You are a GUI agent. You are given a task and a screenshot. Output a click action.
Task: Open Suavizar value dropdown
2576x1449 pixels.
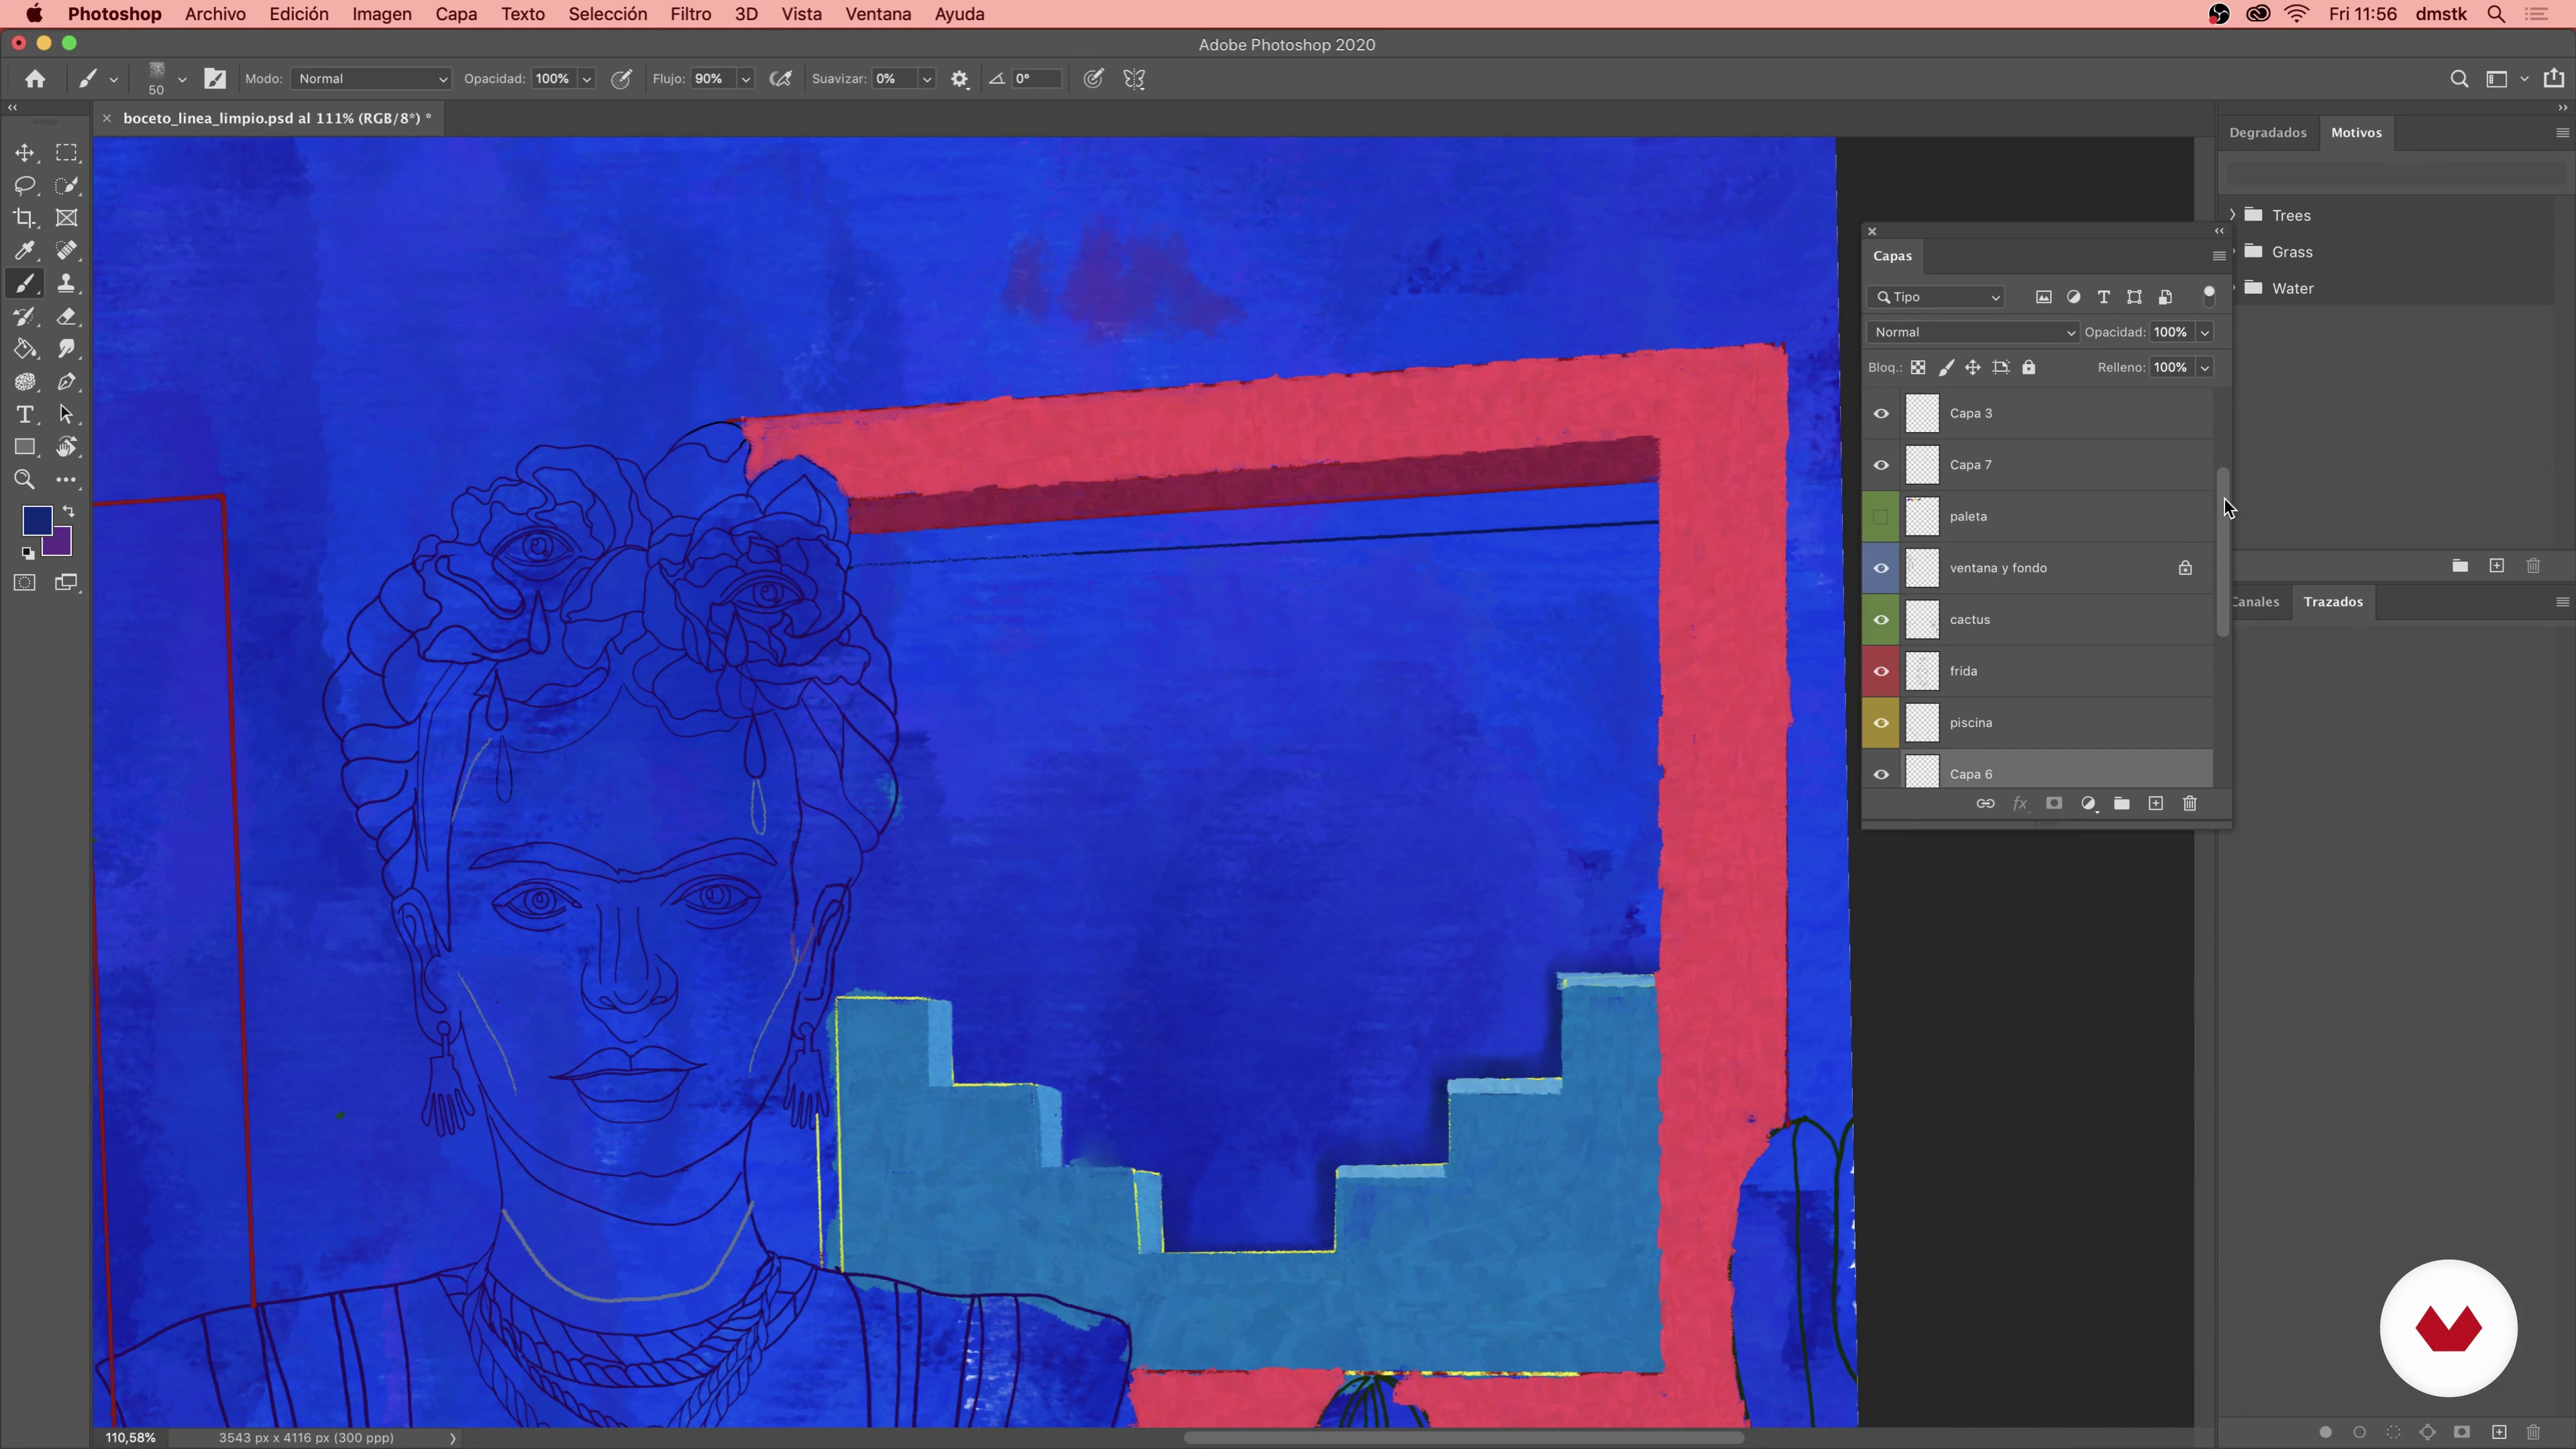point(927,79)
